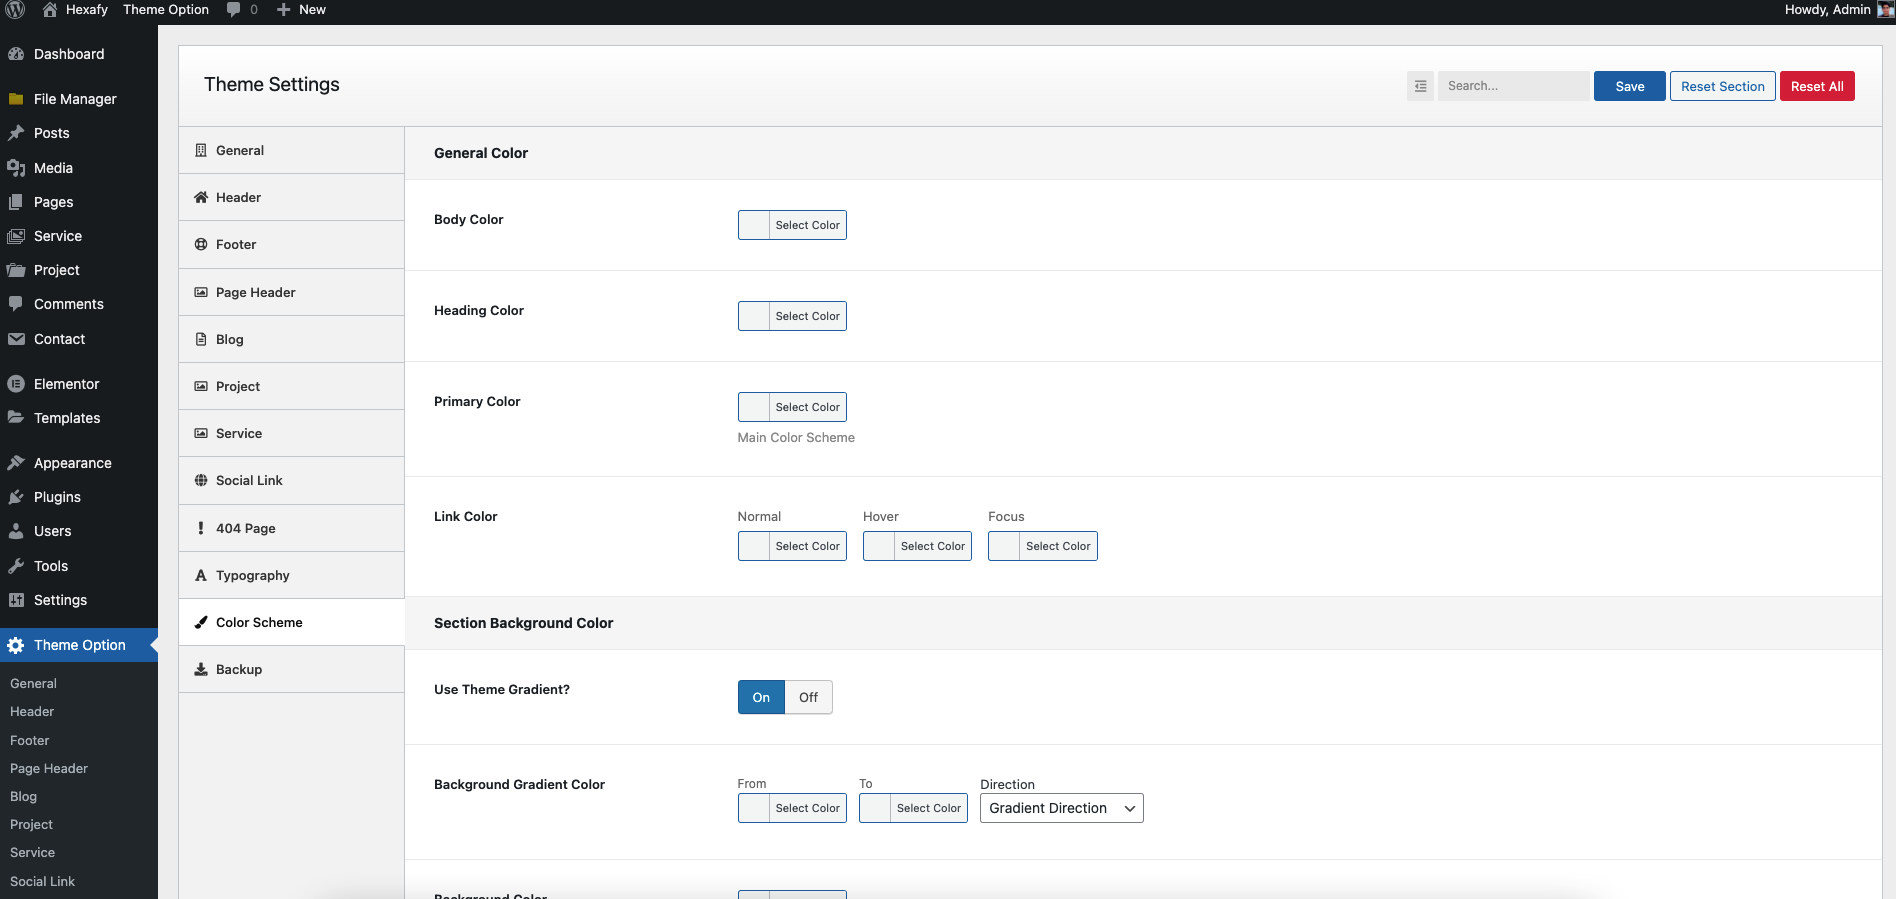This screenshot has height=899, width=1896.
Task: Click the plus New icon in admin bar
Action: 284,9
